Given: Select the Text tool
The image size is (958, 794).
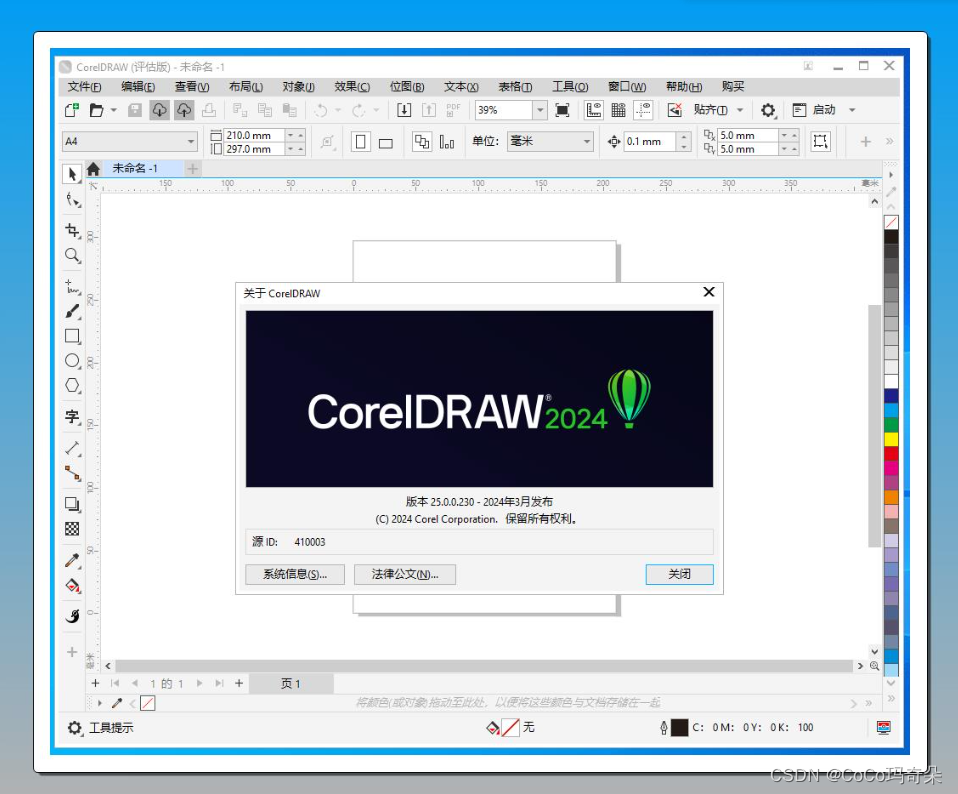Looking at the screenshot, I should (73, 417).
